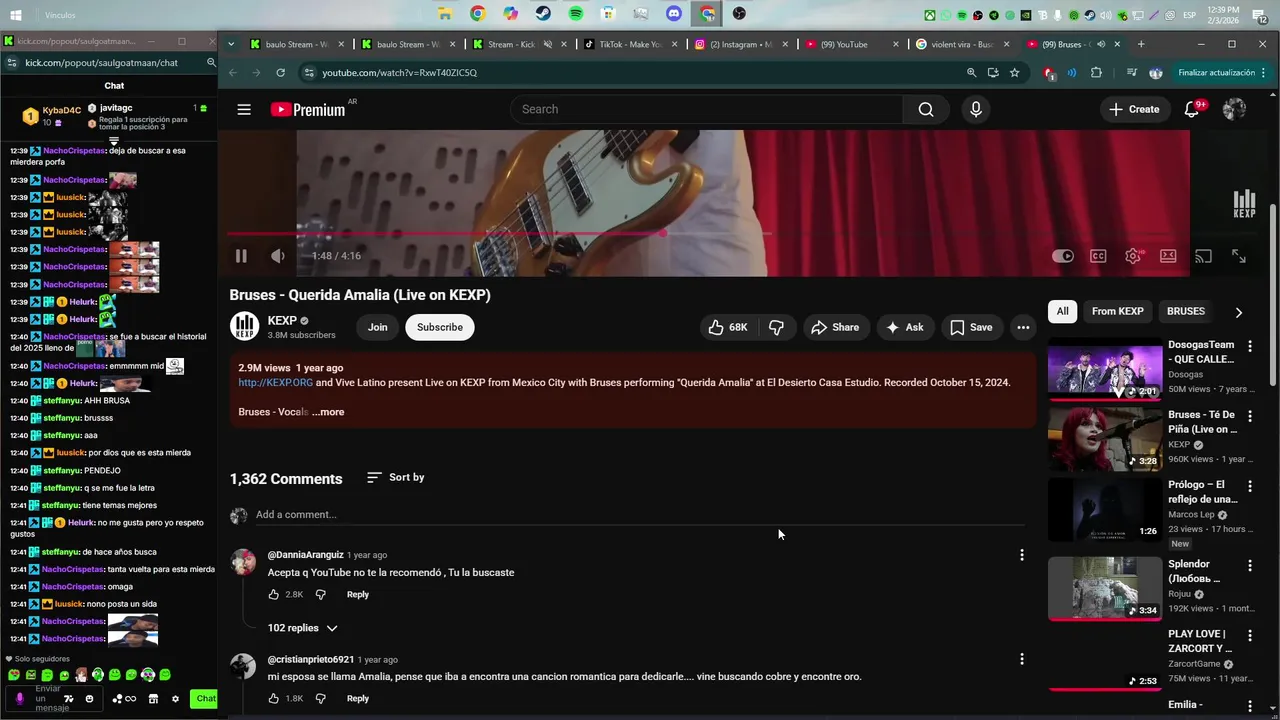Click the YouTube search magnifier button
This screenshot has height=720, width=1280.
coord(926,109)
